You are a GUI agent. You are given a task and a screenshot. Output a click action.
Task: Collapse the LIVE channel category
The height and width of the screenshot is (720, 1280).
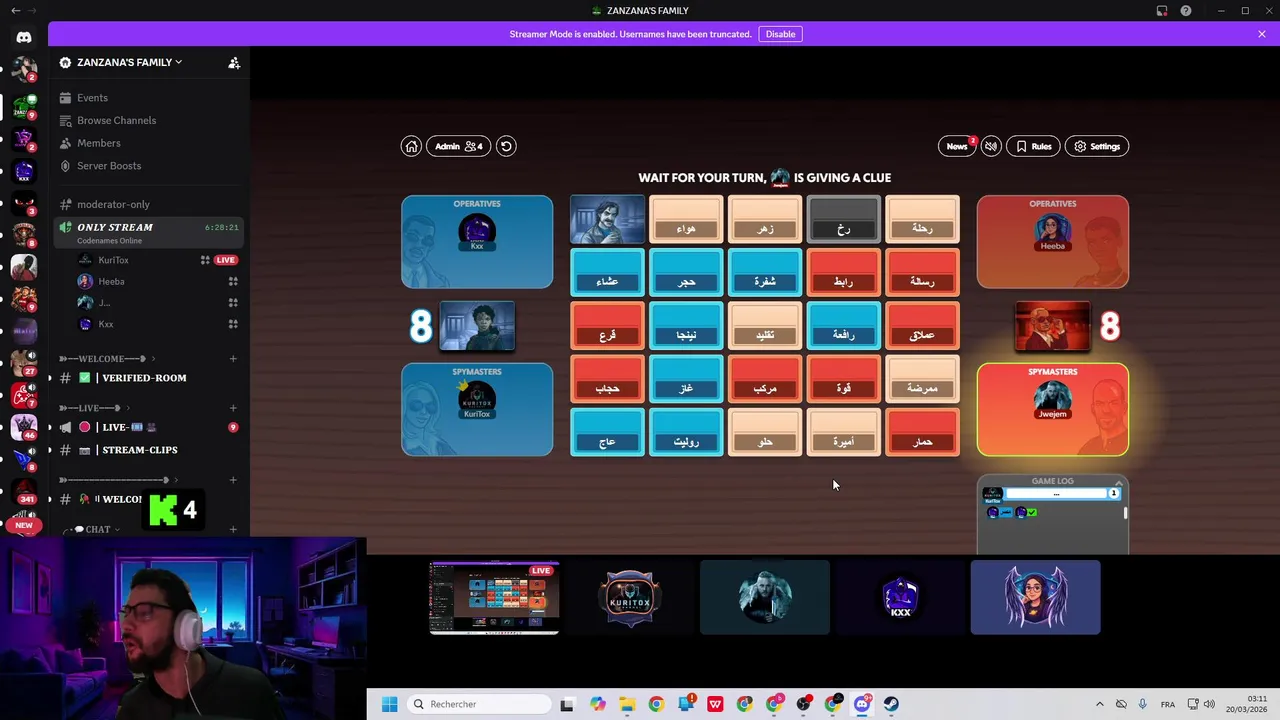(95, 408)
